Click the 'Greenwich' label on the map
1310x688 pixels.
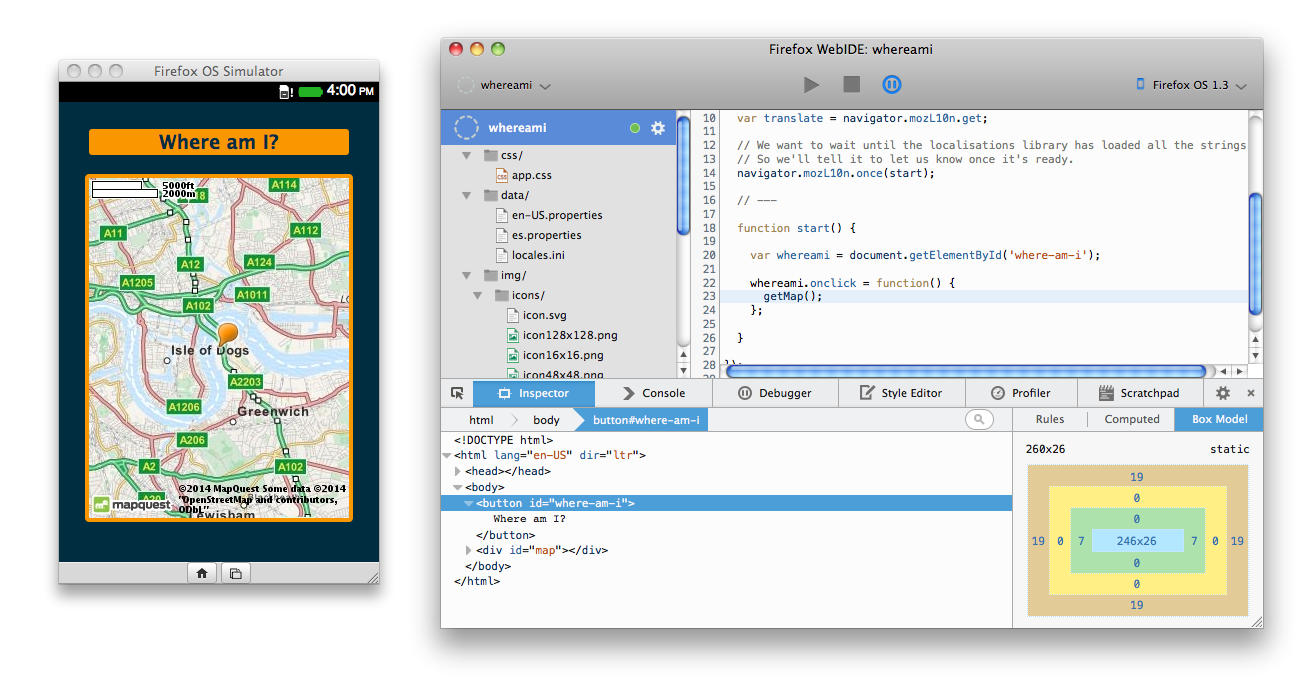tap(273, 411)
